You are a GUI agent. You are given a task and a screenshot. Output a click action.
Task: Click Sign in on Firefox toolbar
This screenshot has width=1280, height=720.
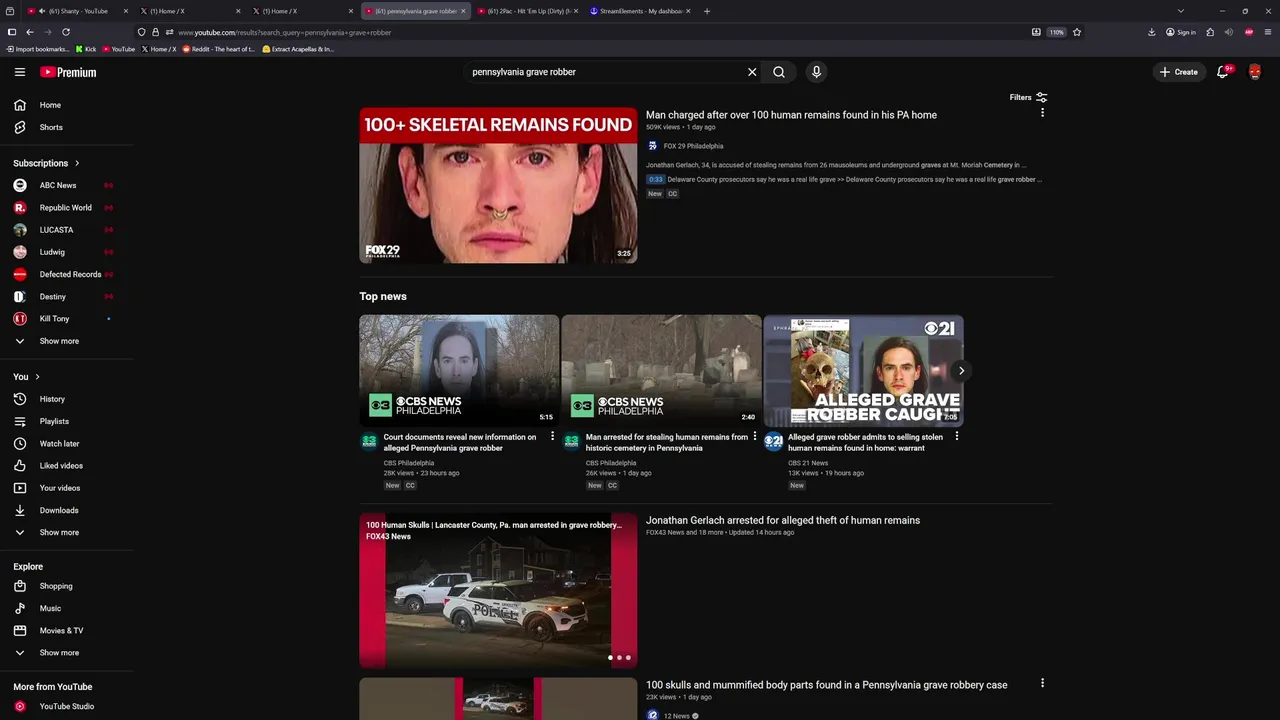click(x=1180, y=32)
